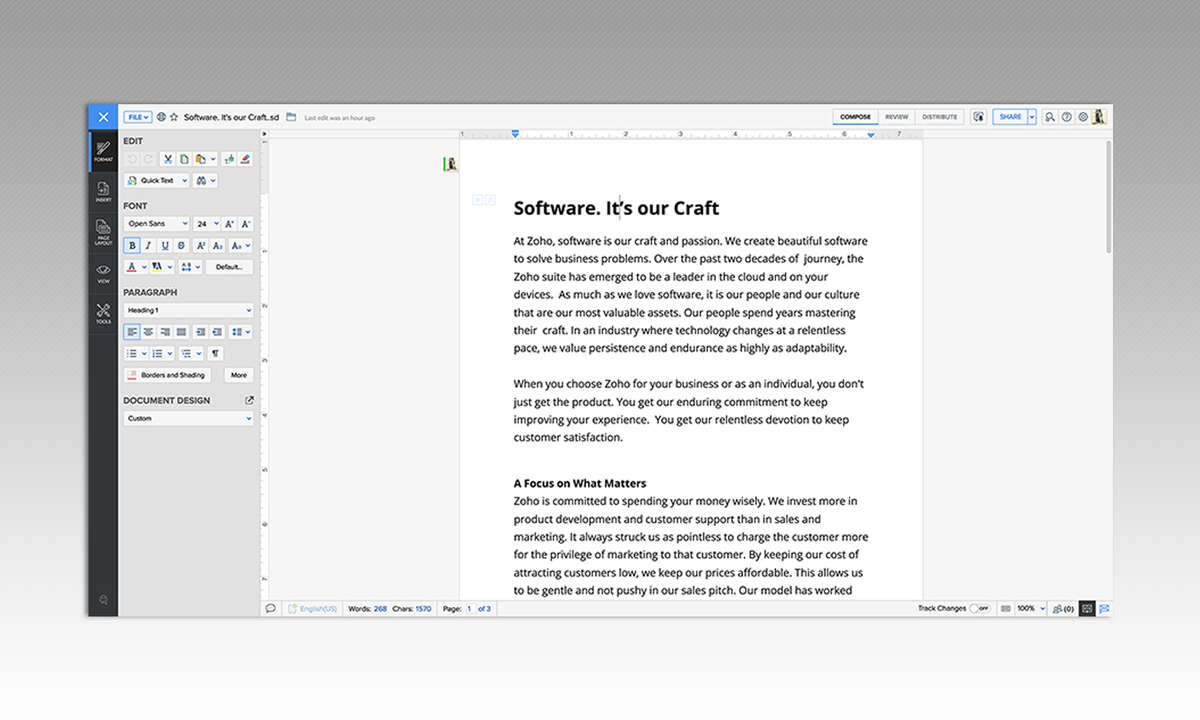Screen dimensions: 1200x720
Task: Expand the paste options arrow
Action: point(212,159)
